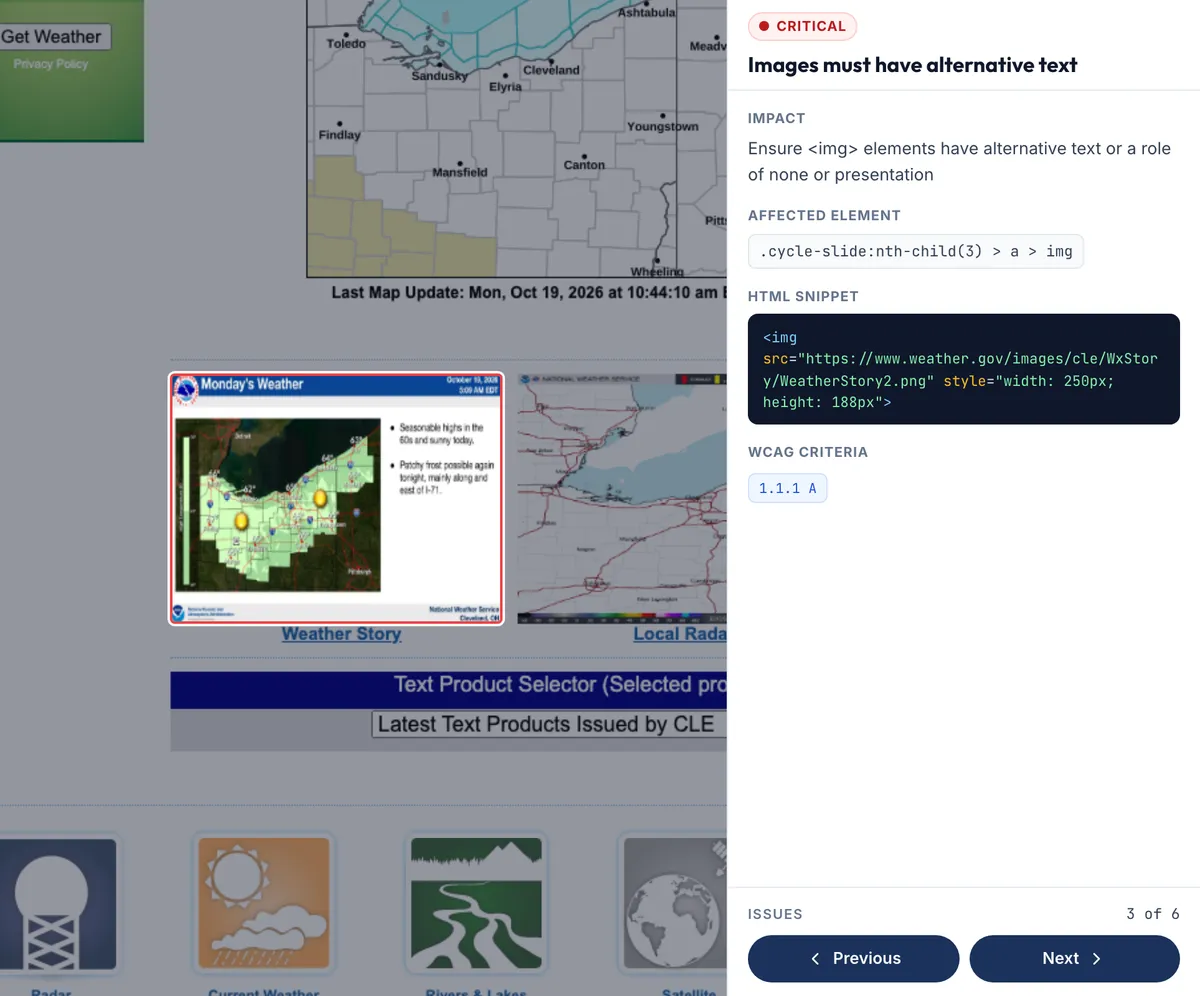The width and height of the screenshot is (1200, 996).
Task: Click the Sandusky label on the map
Action: [439, 76]
